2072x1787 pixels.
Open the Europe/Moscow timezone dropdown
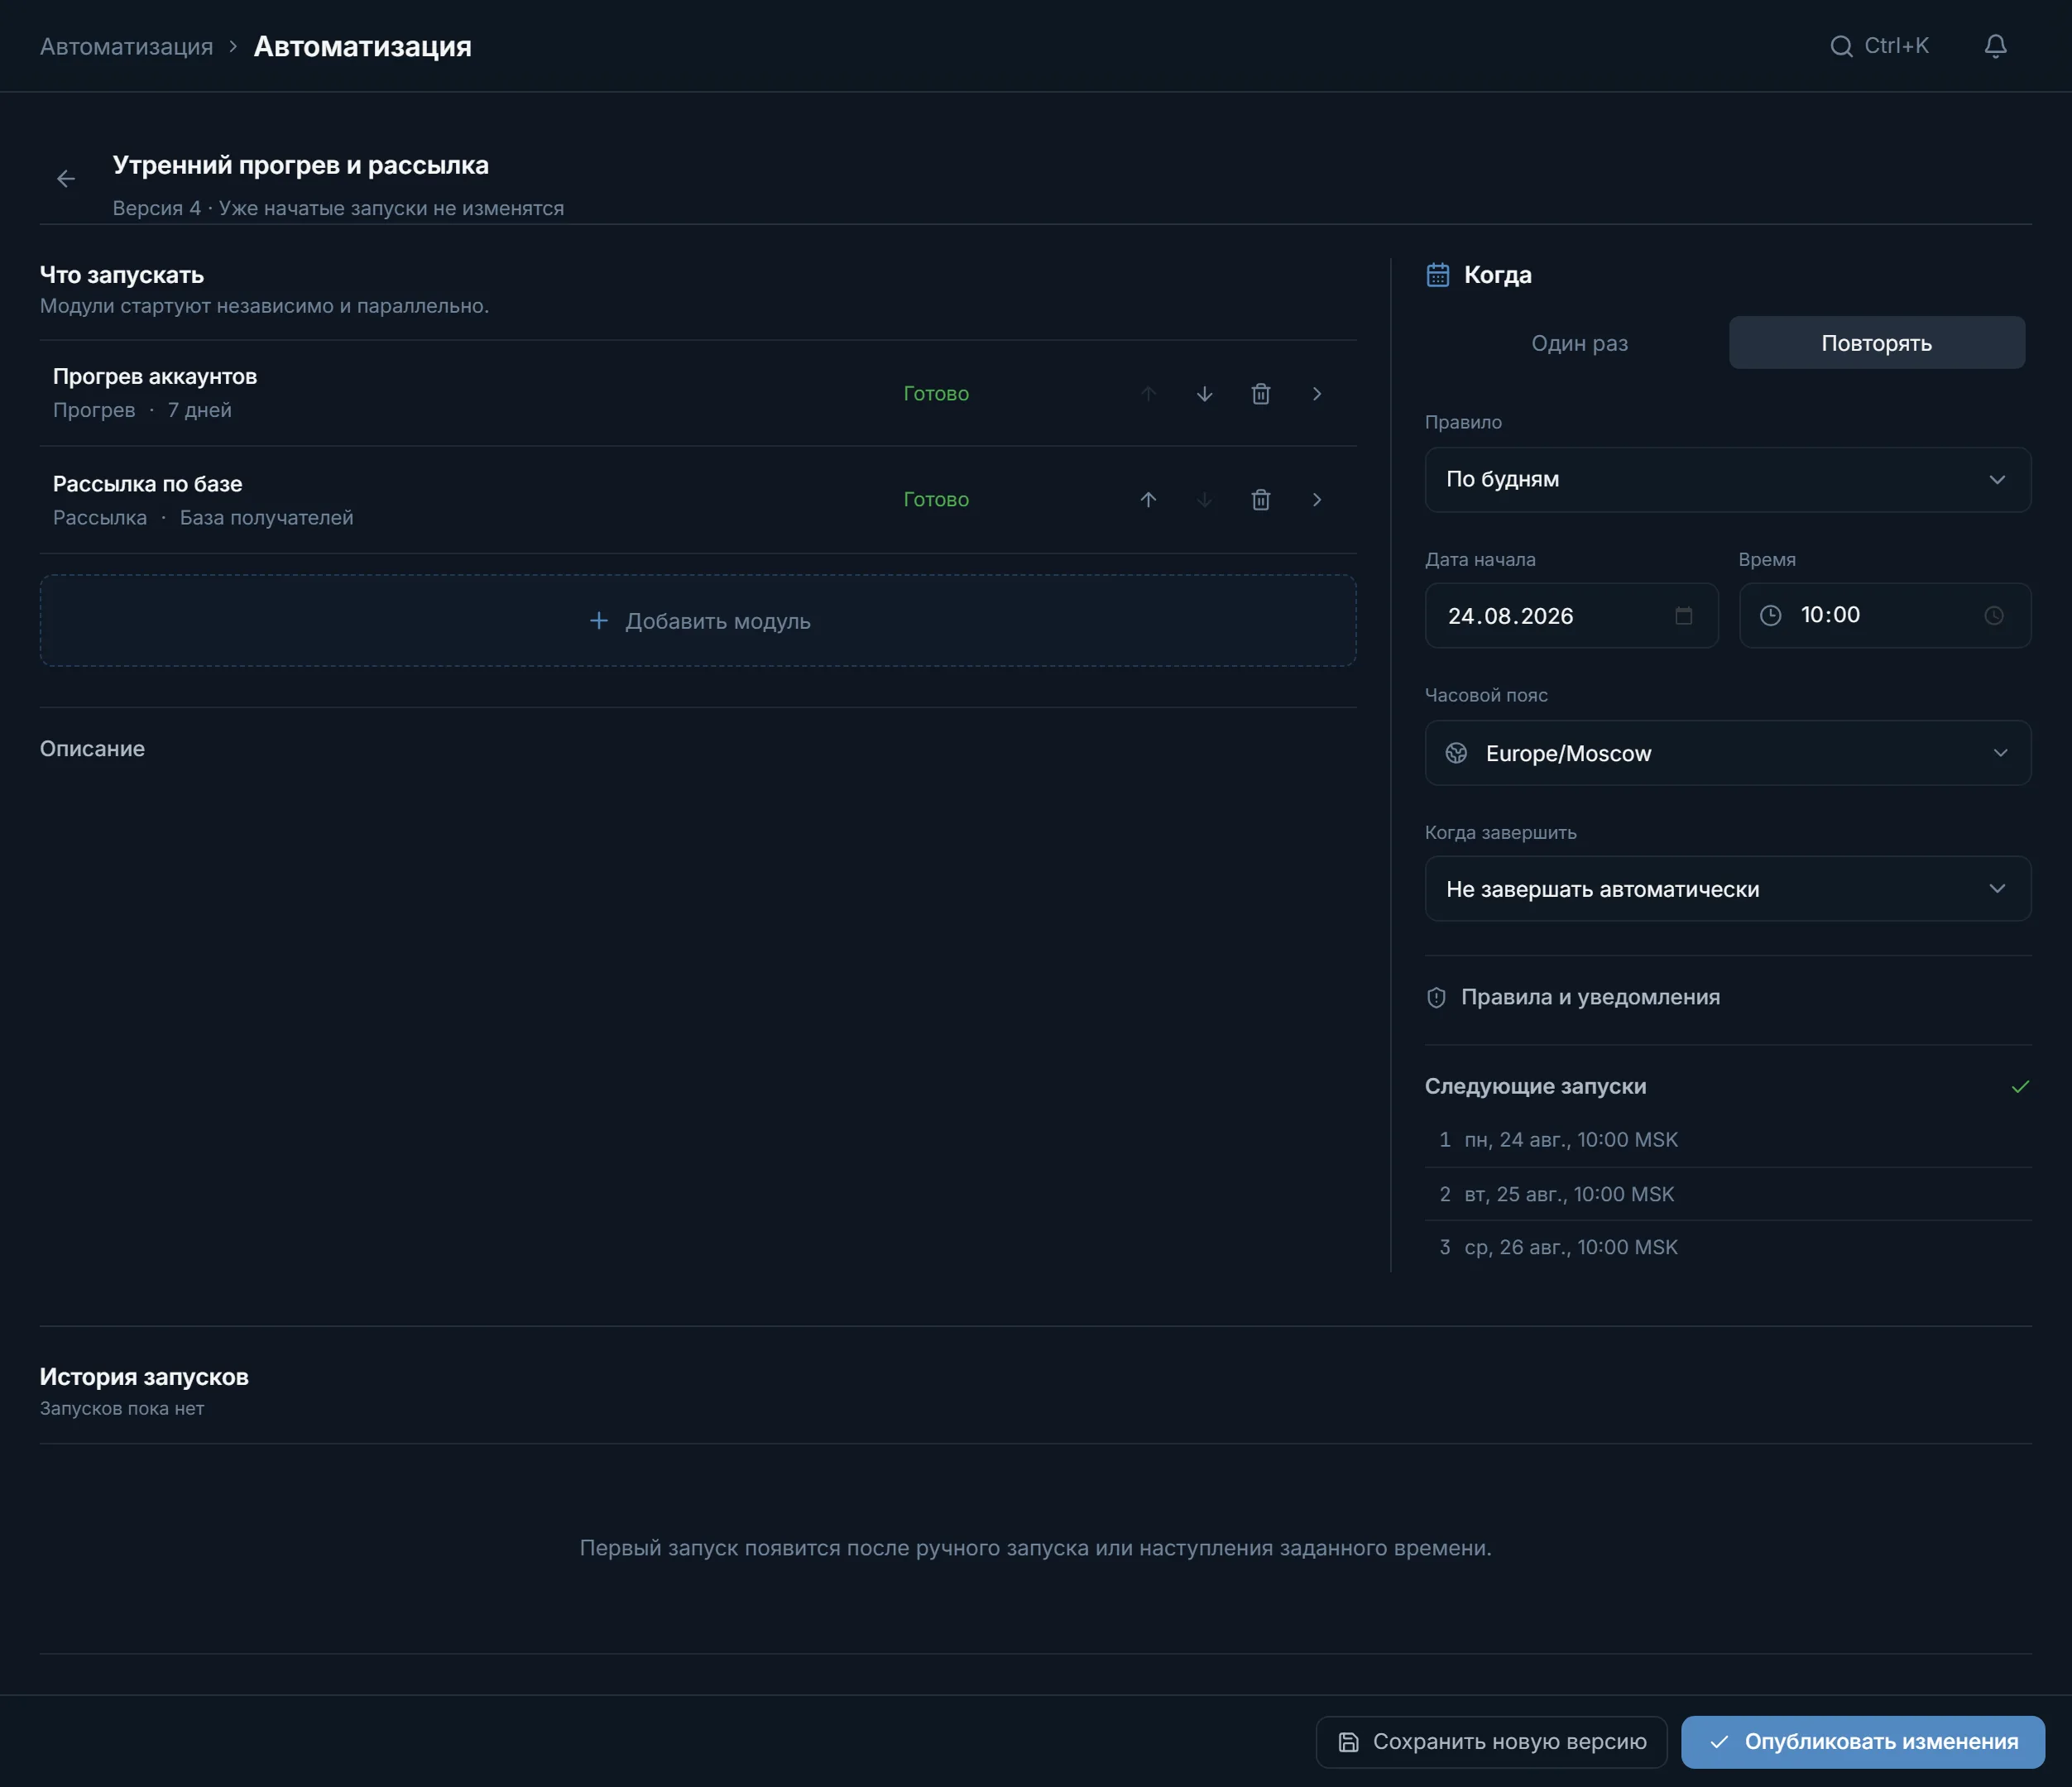tap(1727, 754)
